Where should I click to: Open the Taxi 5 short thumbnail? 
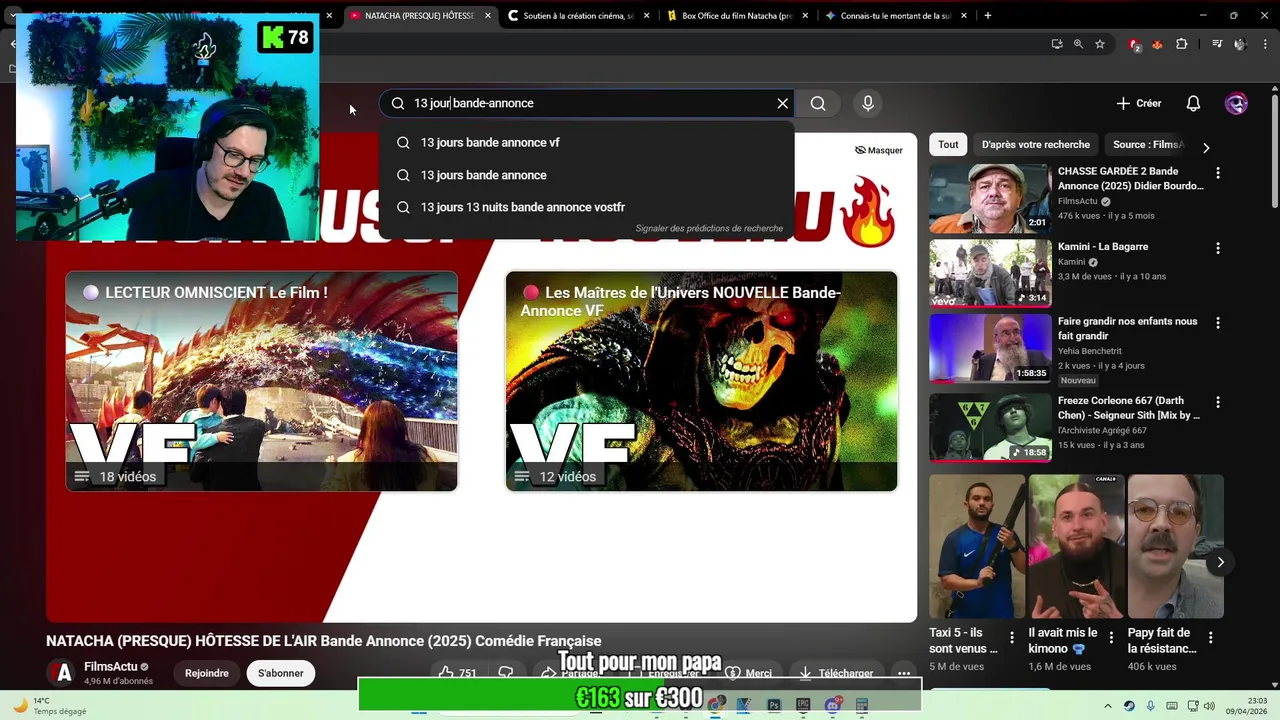pyautogui.click(x=977, y=546)
